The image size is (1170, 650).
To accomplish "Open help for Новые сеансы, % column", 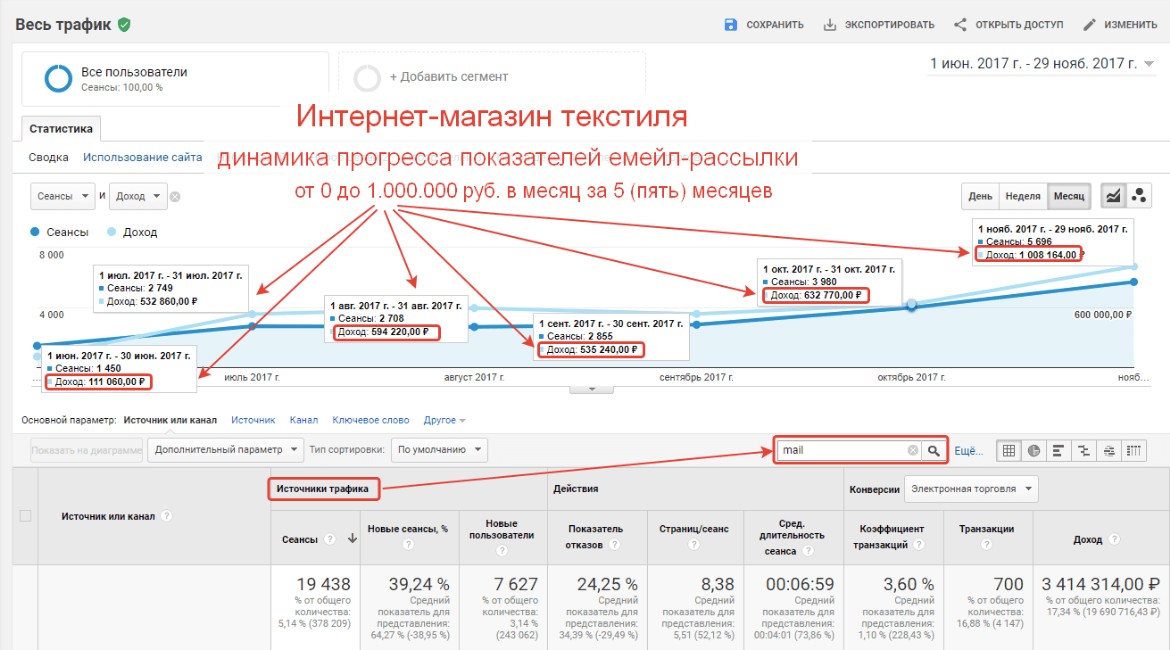I will tap(408, 545).
